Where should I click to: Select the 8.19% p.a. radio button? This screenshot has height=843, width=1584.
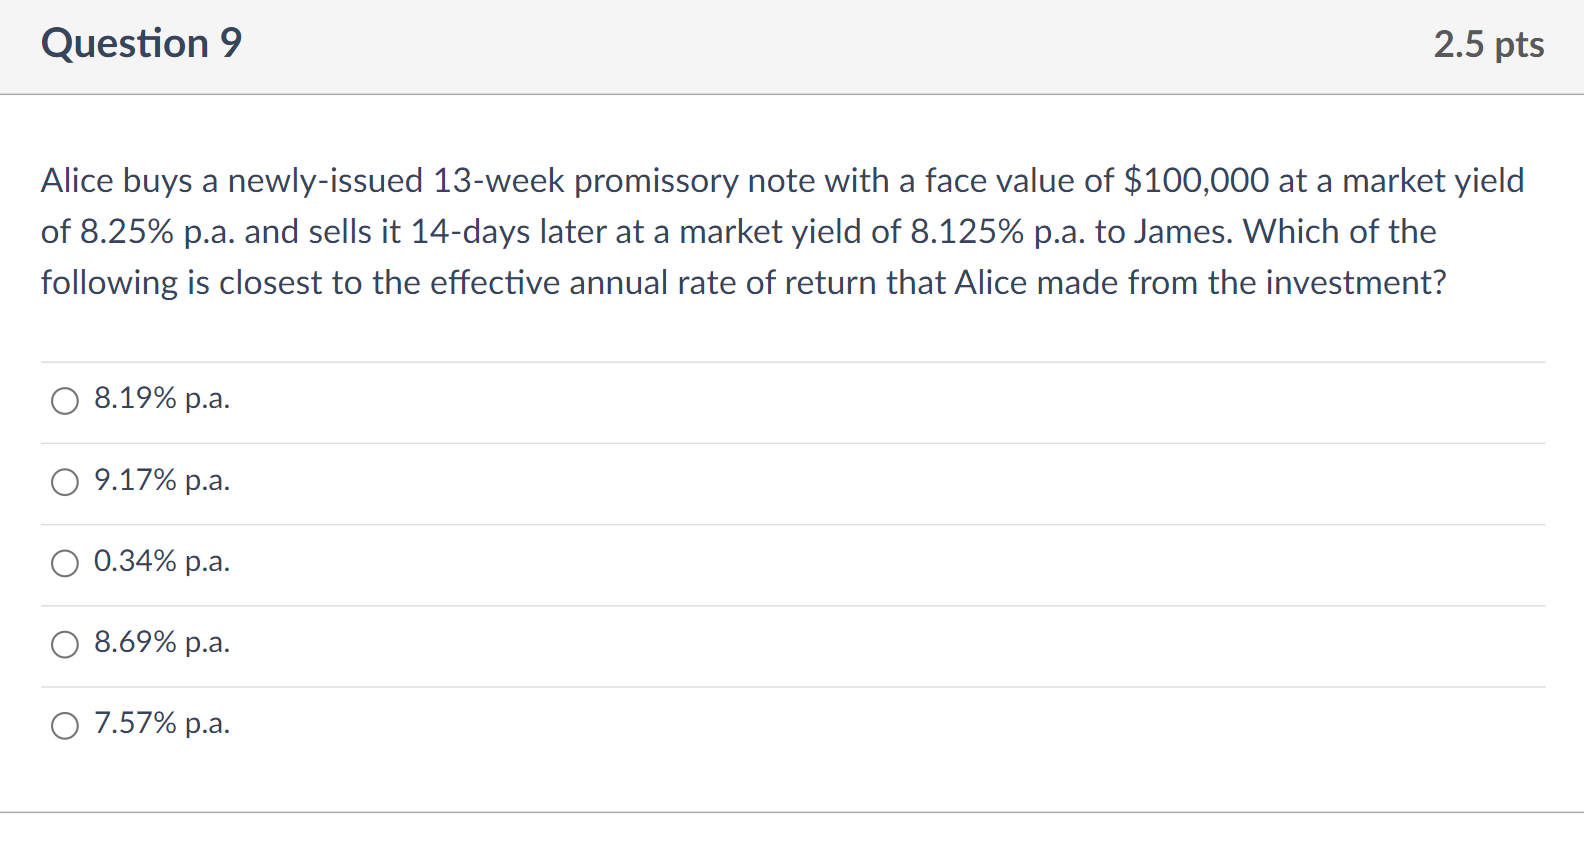pos(65,401)
